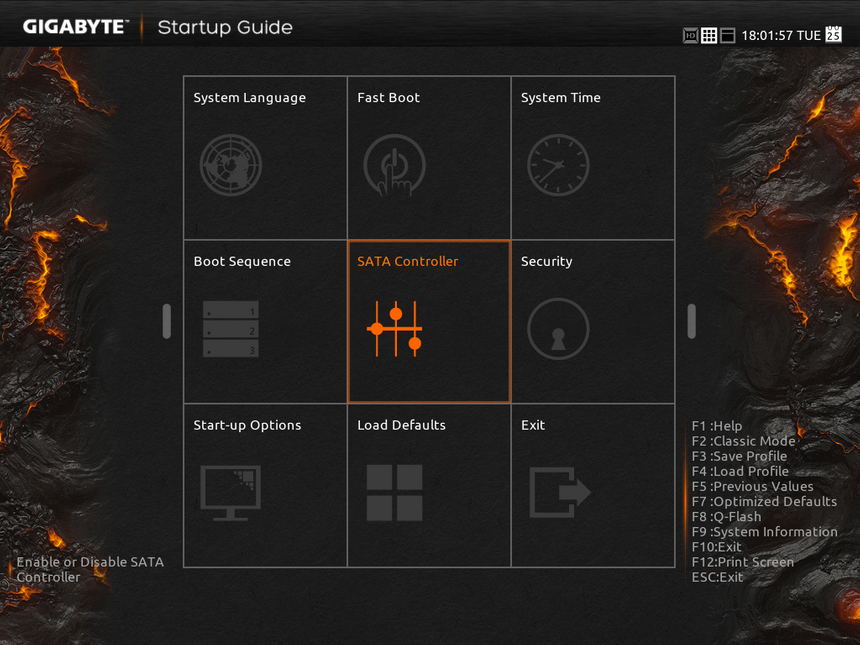Click the F8 Q-Flash shortcut text
This screenshot has width=860, height=645.
[x=726, y=517]
